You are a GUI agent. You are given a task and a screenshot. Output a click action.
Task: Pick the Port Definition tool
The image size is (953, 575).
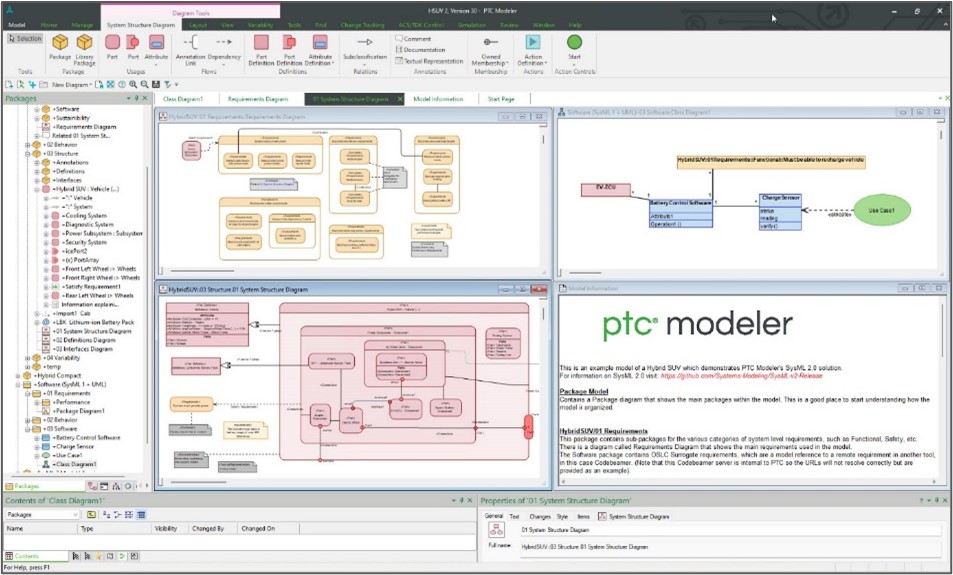tap(291, 46)
